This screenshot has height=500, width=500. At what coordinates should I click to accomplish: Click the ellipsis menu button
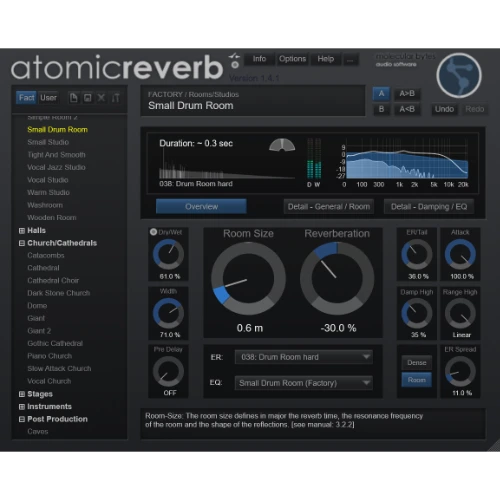[350, 60]
